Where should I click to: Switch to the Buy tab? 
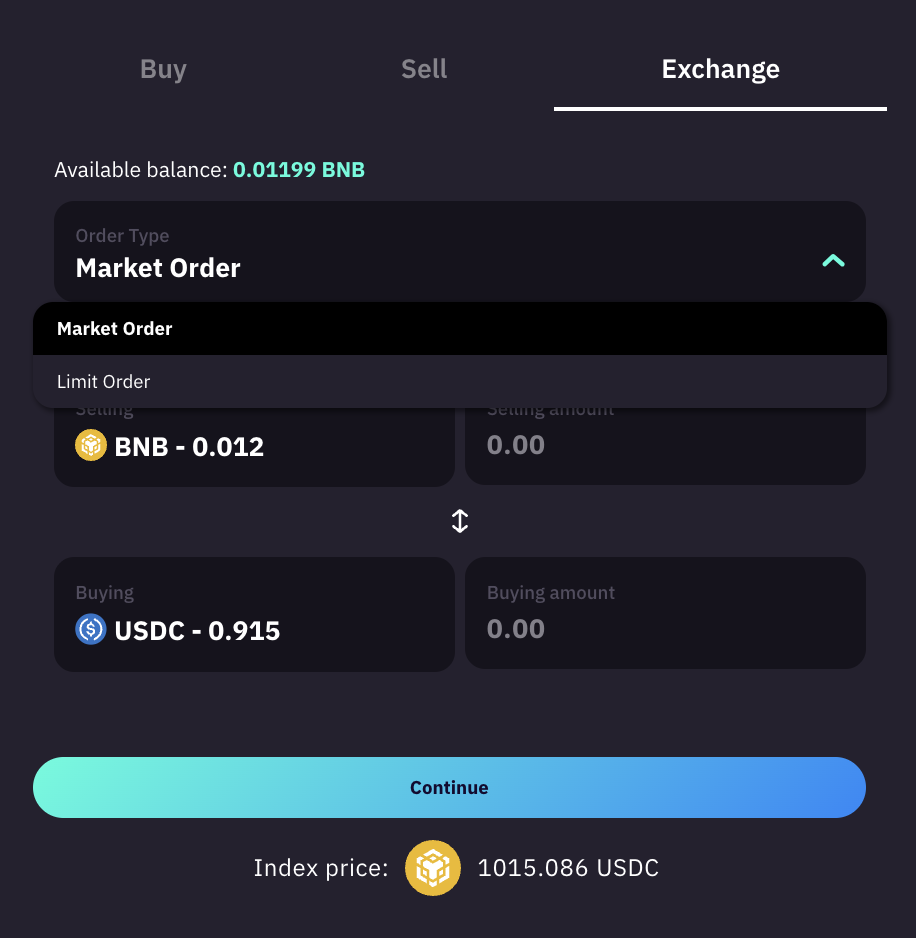[163, 70]
